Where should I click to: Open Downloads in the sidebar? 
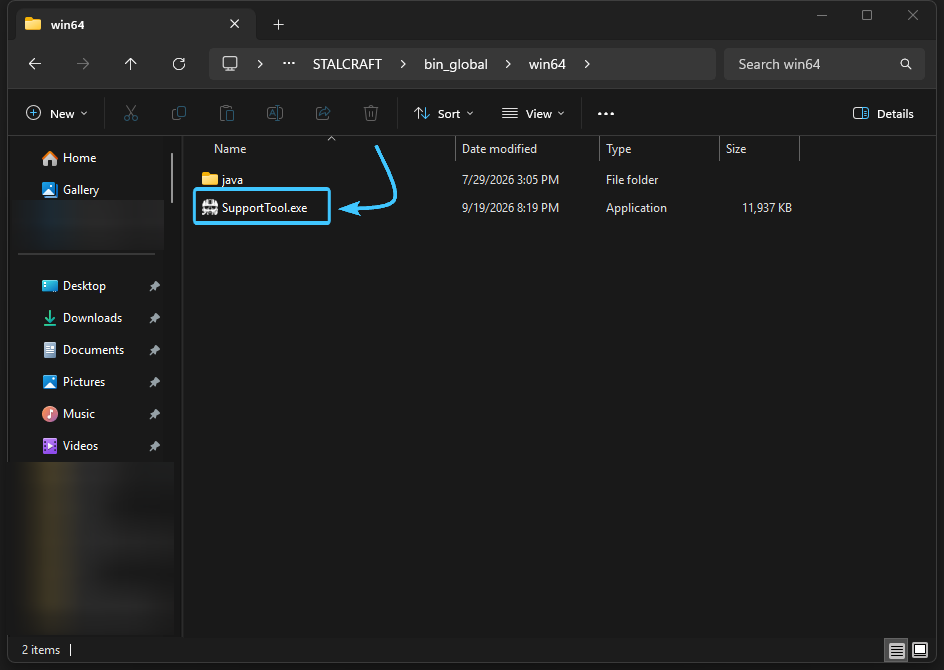(92, 318)
